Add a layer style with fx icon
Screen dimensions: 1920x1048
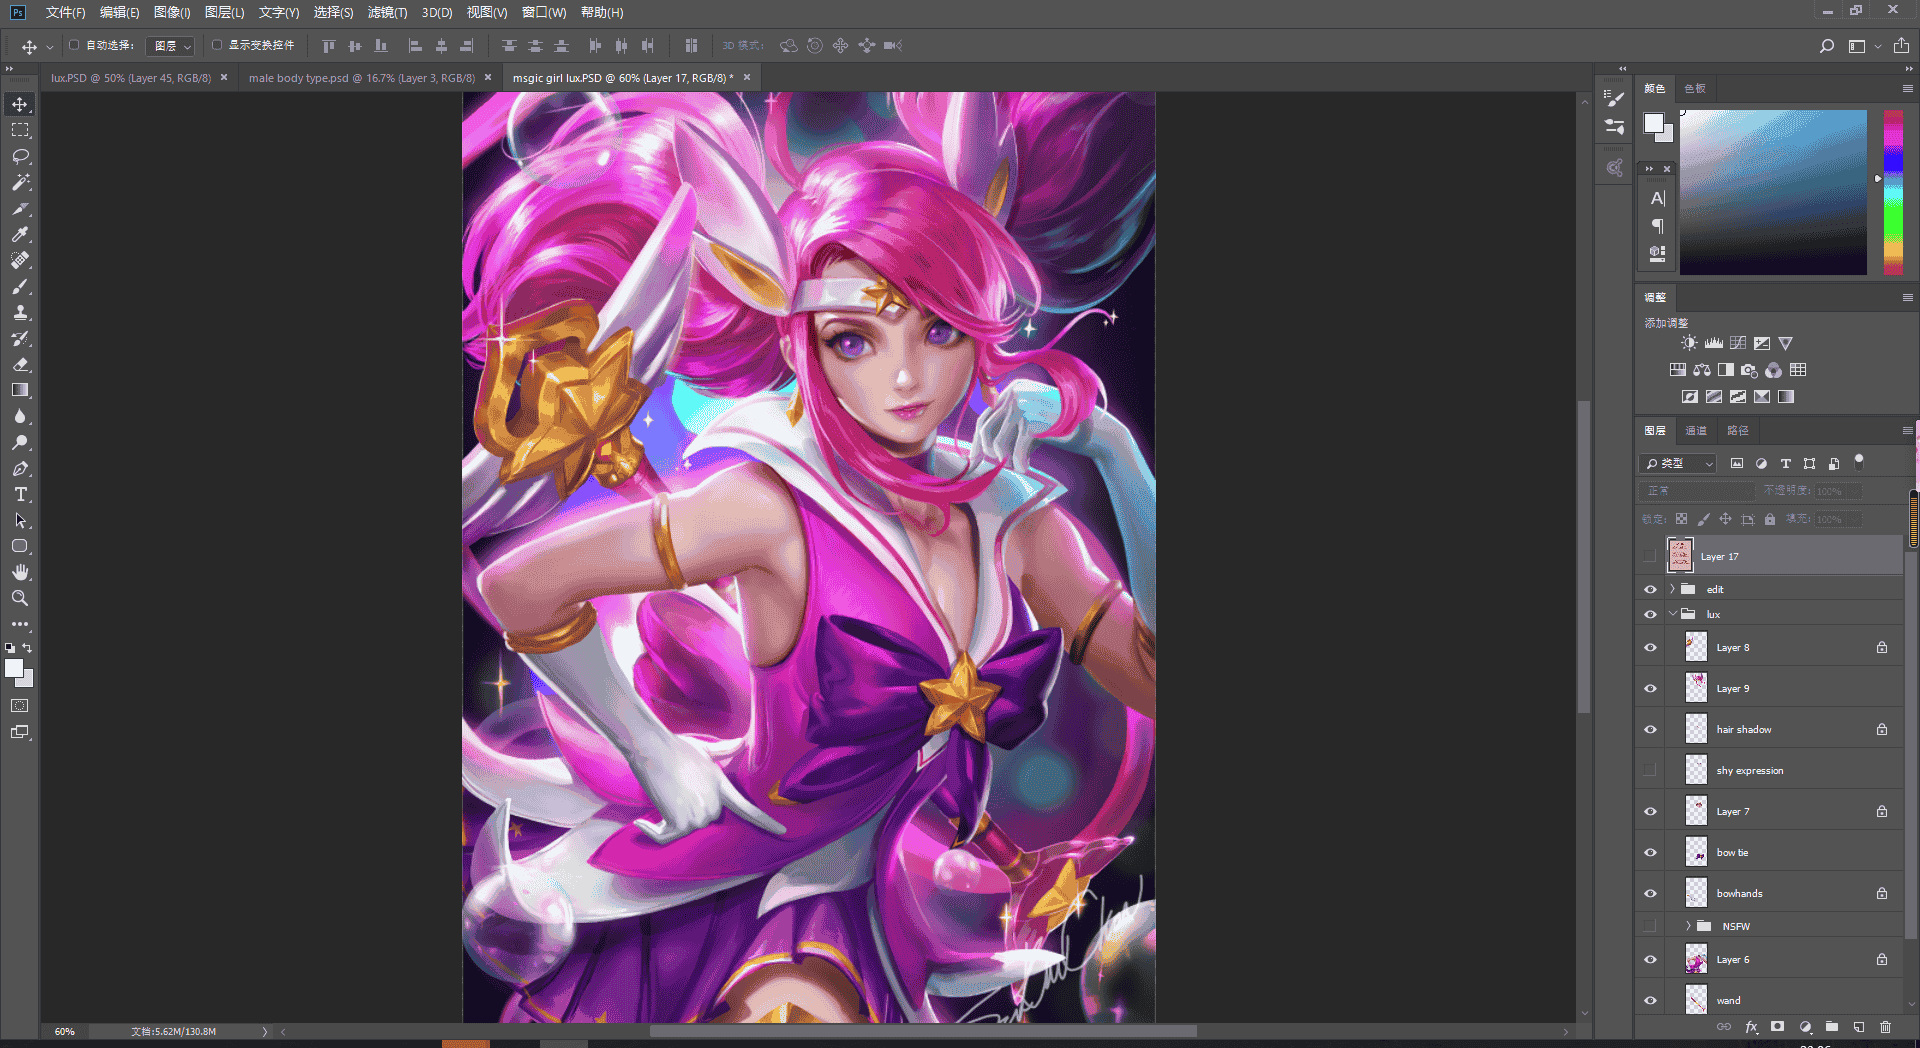click(x=1751, y=1027)
